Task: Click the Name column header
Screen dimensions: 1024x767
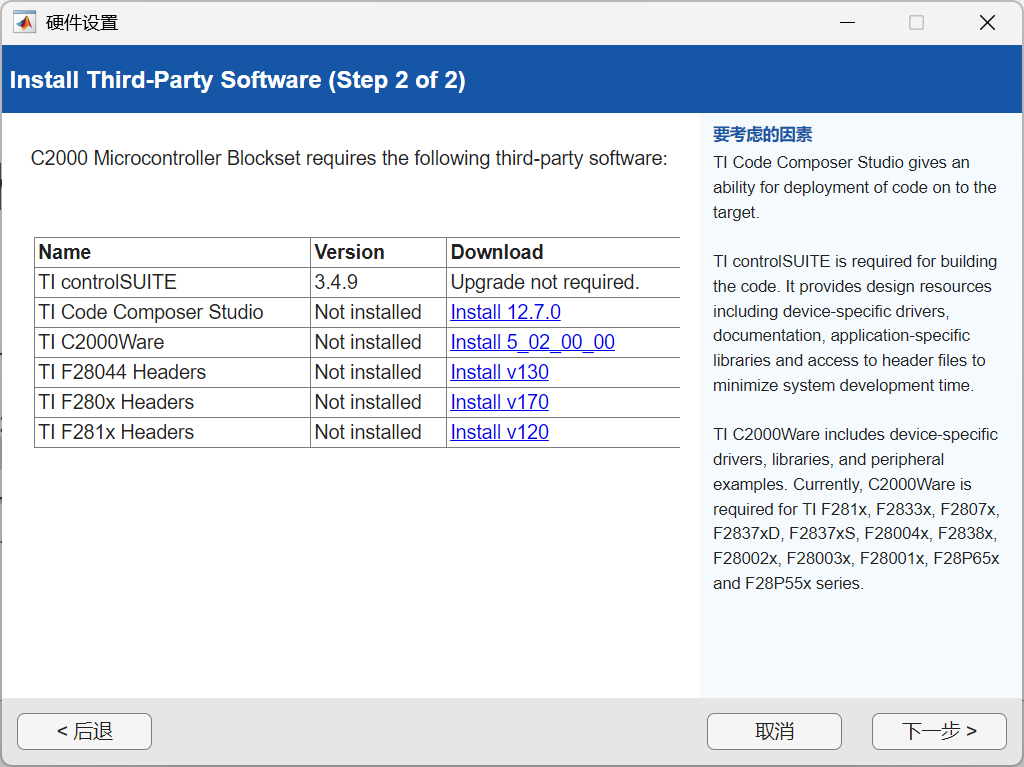Action: pyautogui.click(x=172, y=252)
